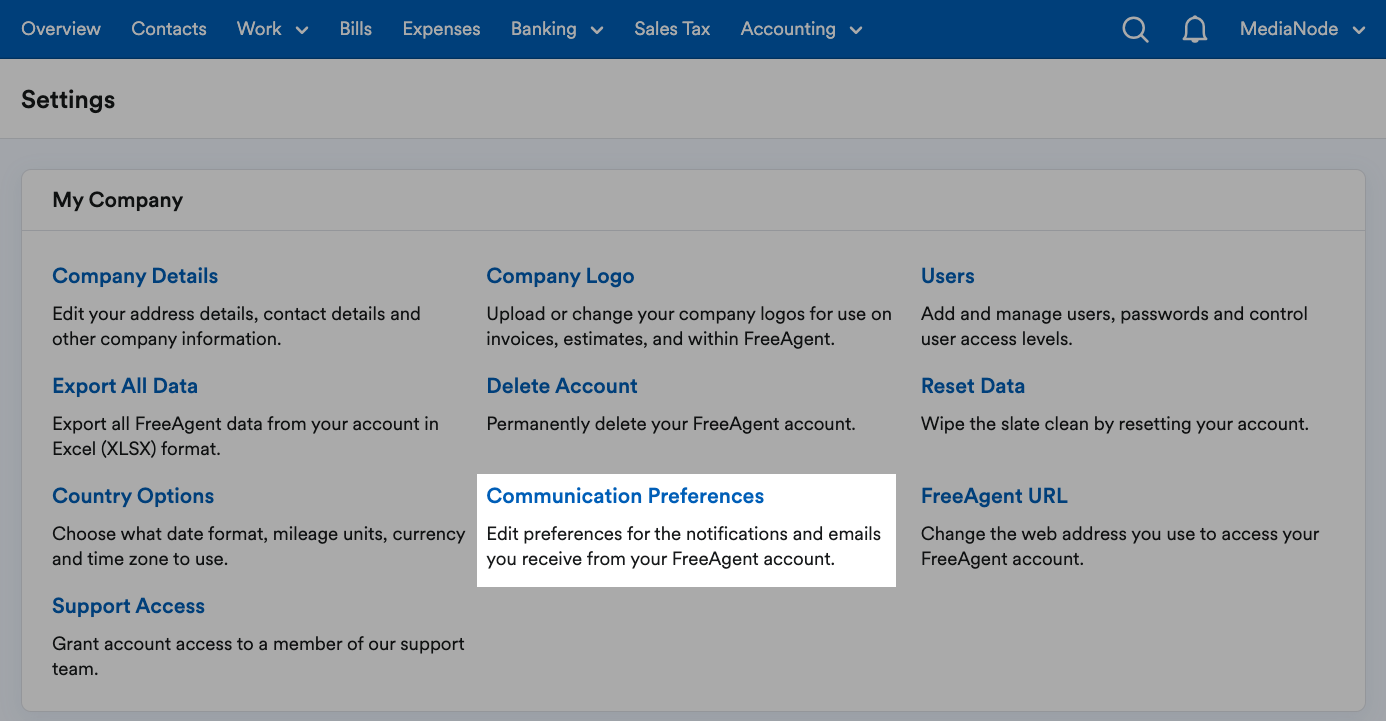
Task: Expand the MediaNode account menu
Action: point(1302,29)
